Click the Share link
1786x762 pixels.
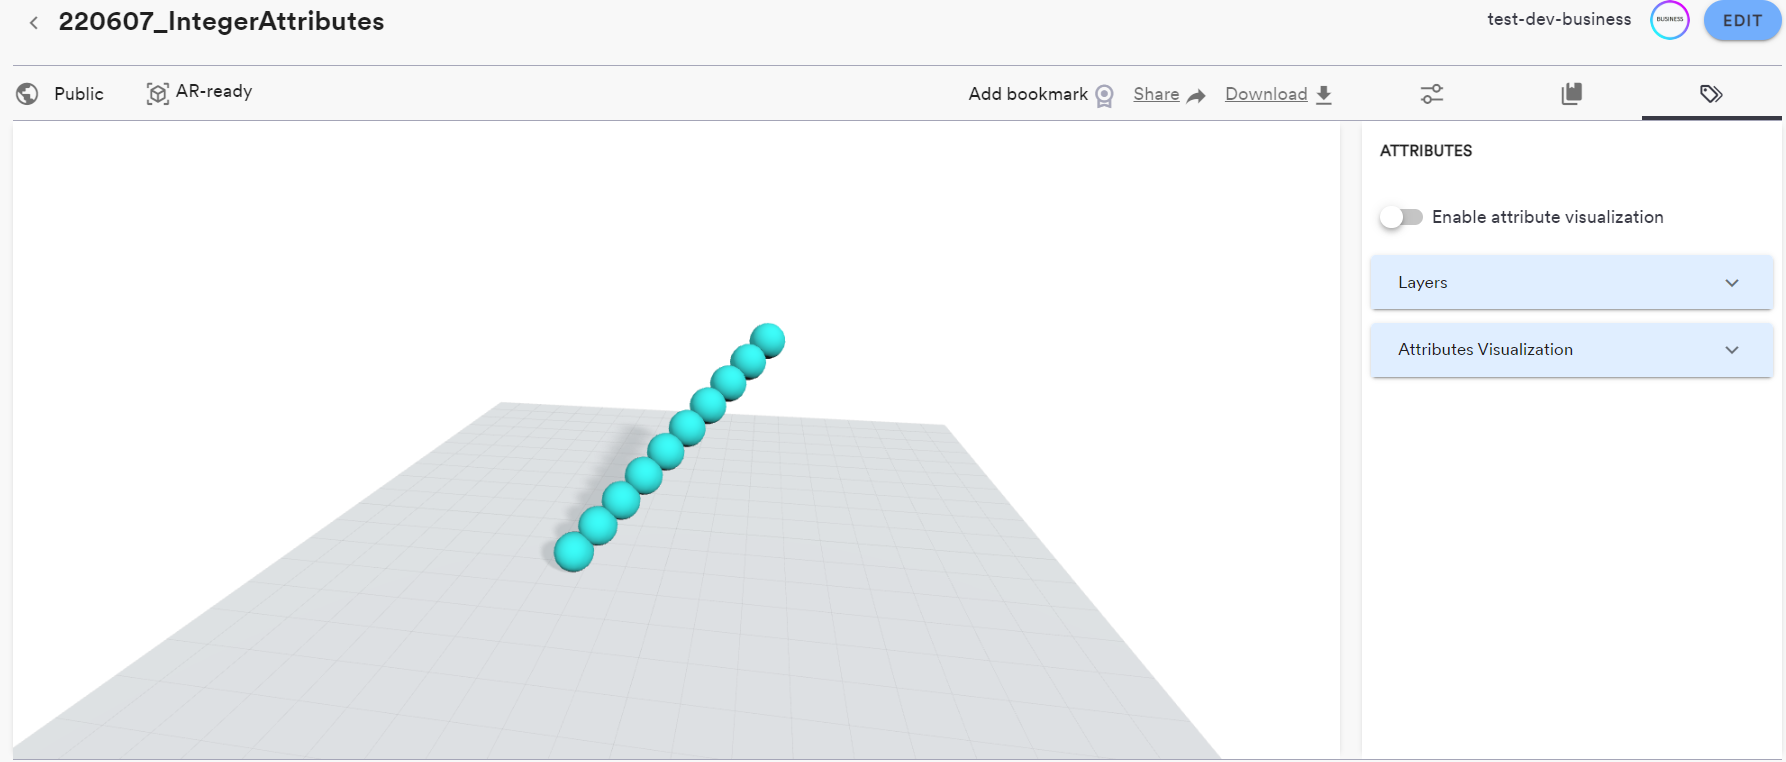click(1156, 94)
